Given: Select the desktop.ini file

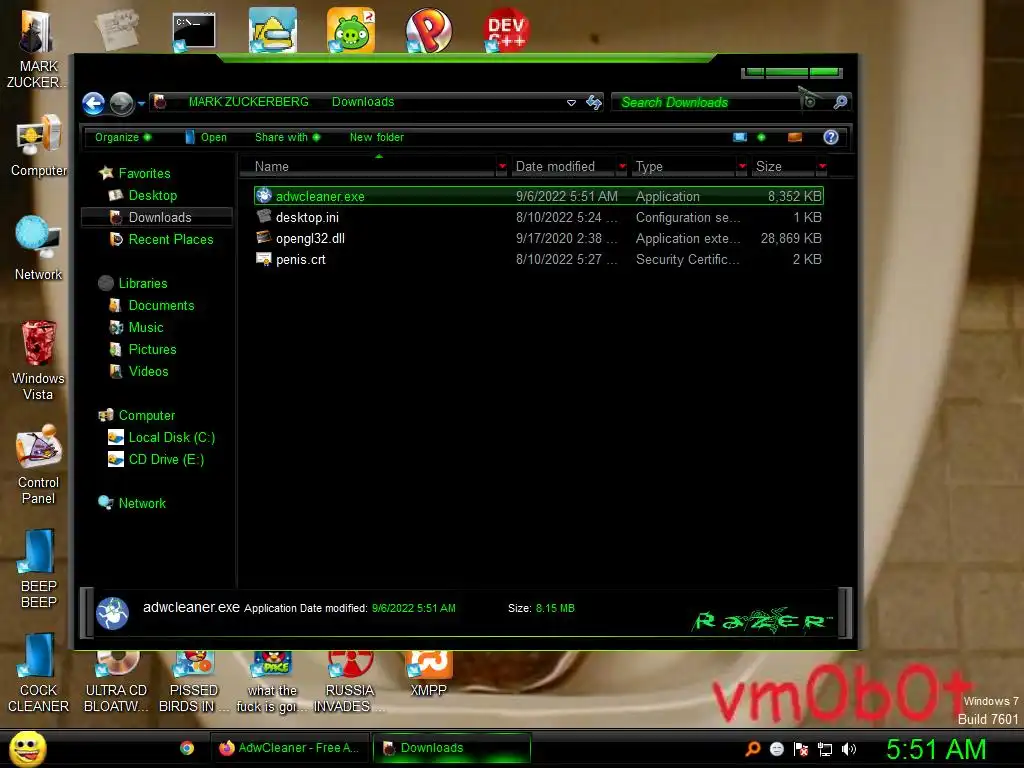Looking at the screenshot, I should (539, 217).
